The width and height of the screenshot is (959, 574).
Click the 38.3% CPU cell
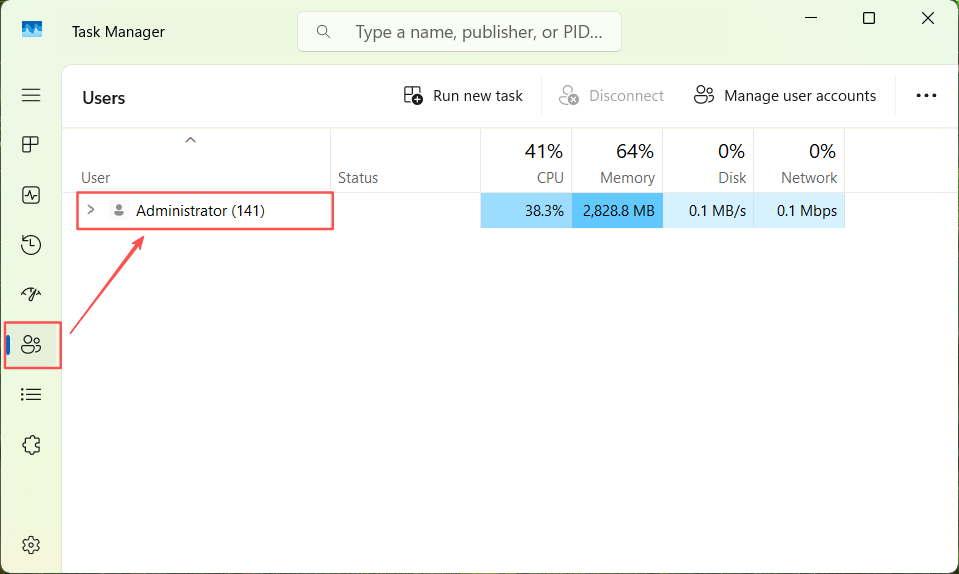click(526, 210)
